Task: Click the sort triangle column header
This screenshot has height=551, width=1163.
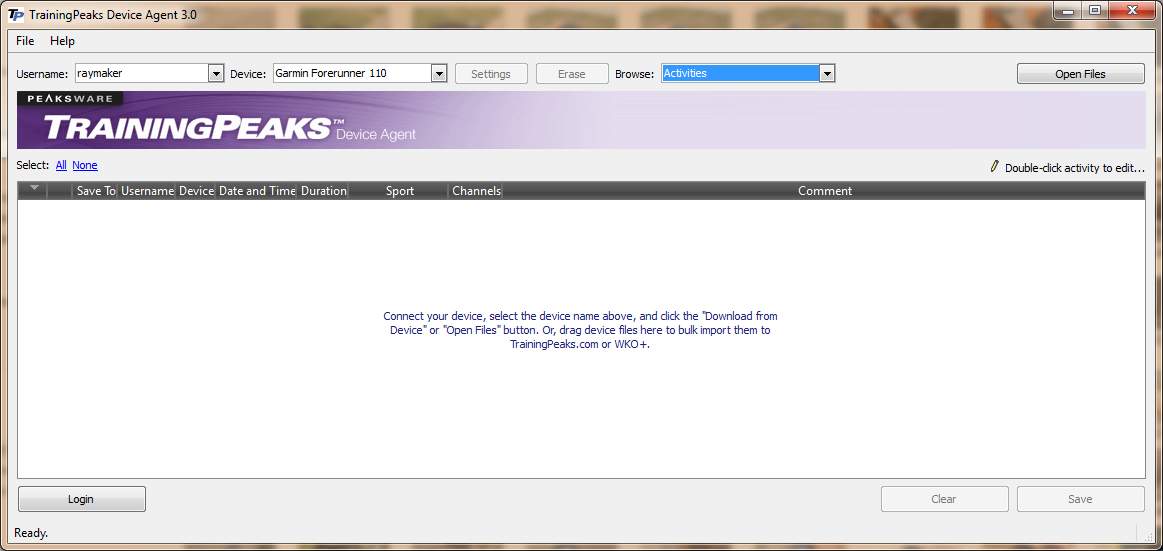Action: click(x=33, y=191)
